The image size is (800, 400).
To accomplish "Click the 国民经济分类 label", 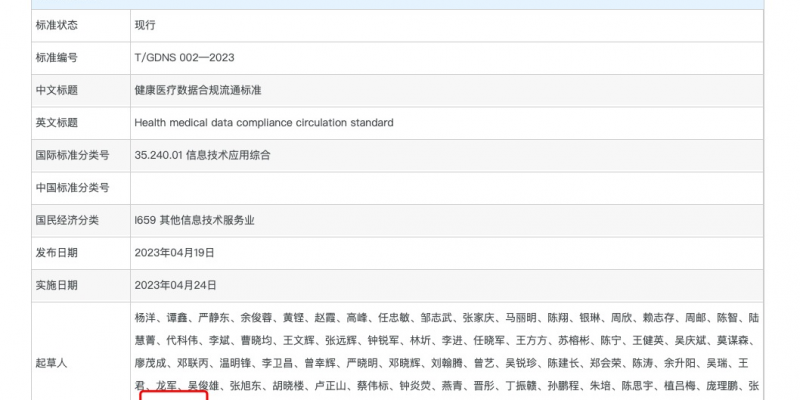I will (x=63, y=220).
